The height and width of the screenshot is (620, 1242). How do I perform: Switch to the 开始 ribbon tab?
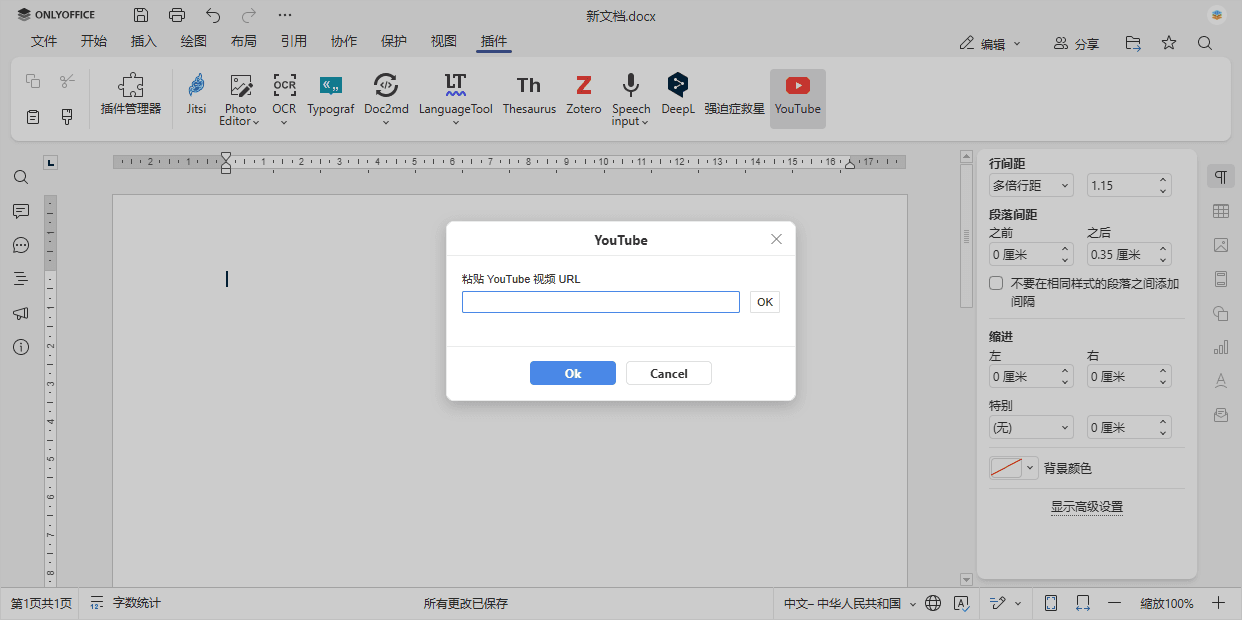pyautogui.click(x=93, y=41)
